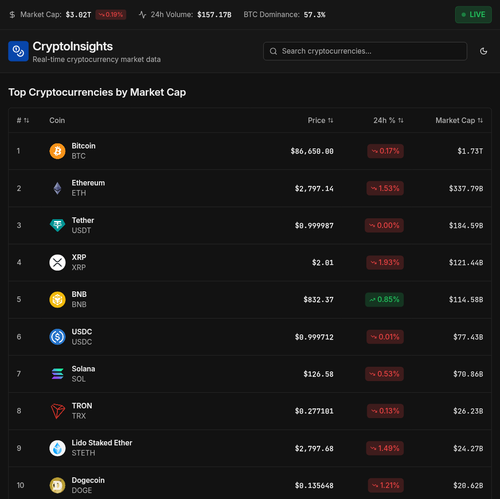This screenshot has height=499, width=500.
Task: Click USDC market cap $77.43B
Action: point(468,337)
